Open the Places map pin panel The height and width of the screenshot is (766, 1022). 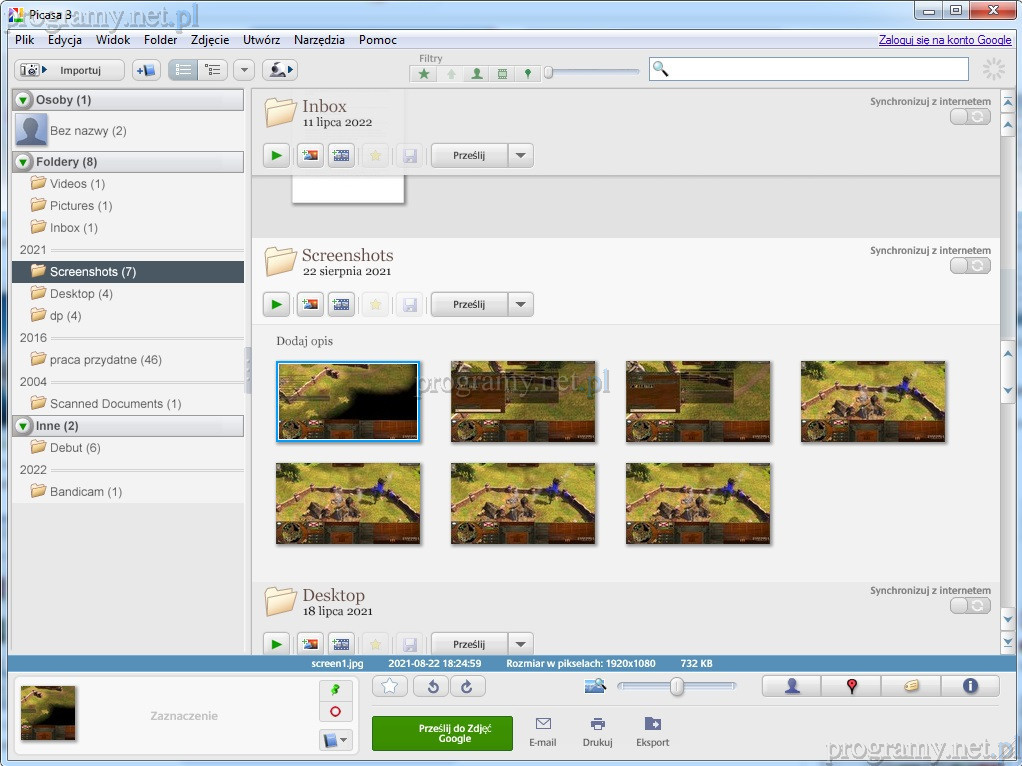coord(851,686)
